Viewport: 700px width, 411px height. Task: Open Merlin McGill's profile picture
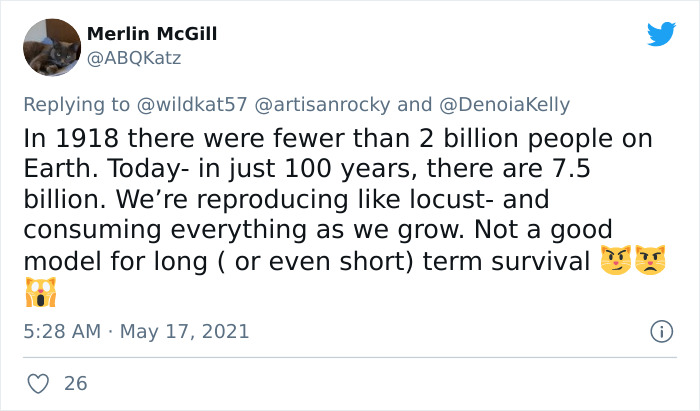coord(51,47)
